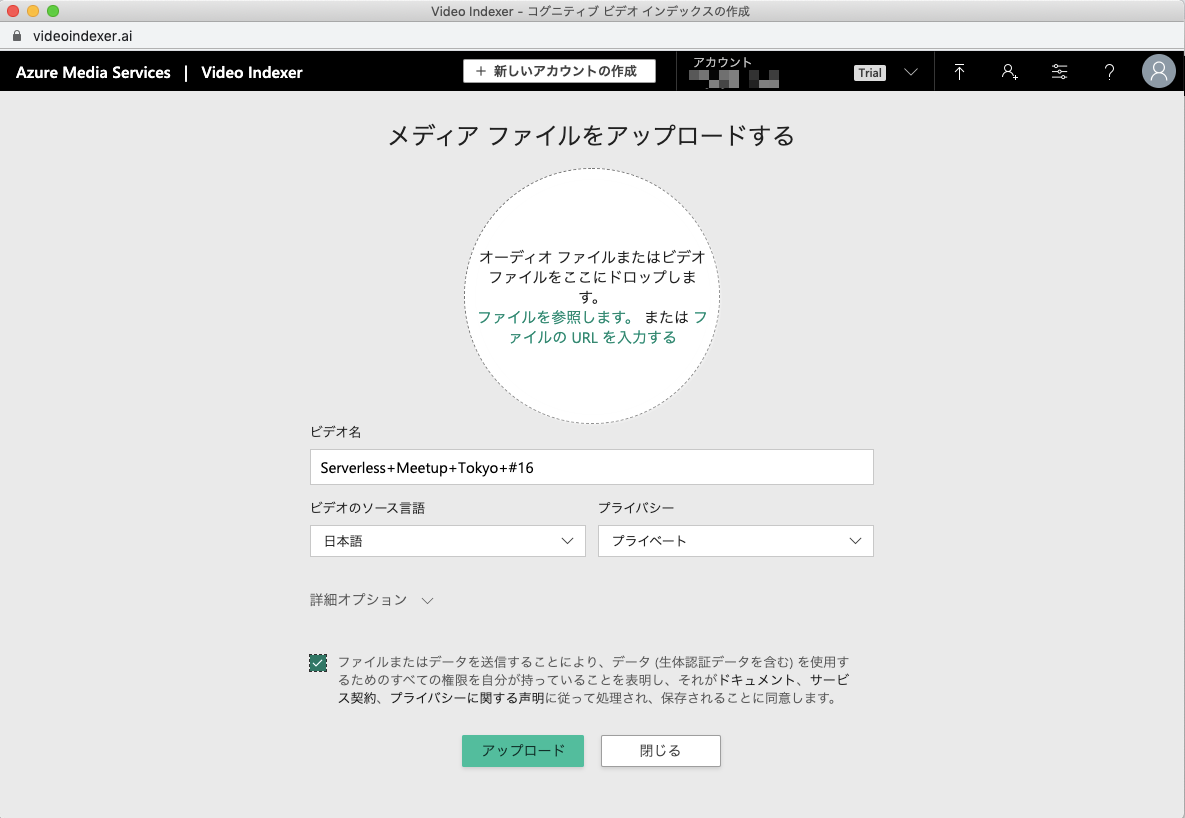Screen dimensions: 1185x818
Task: Expand 詳細オプション section
Action: [371, 600]
